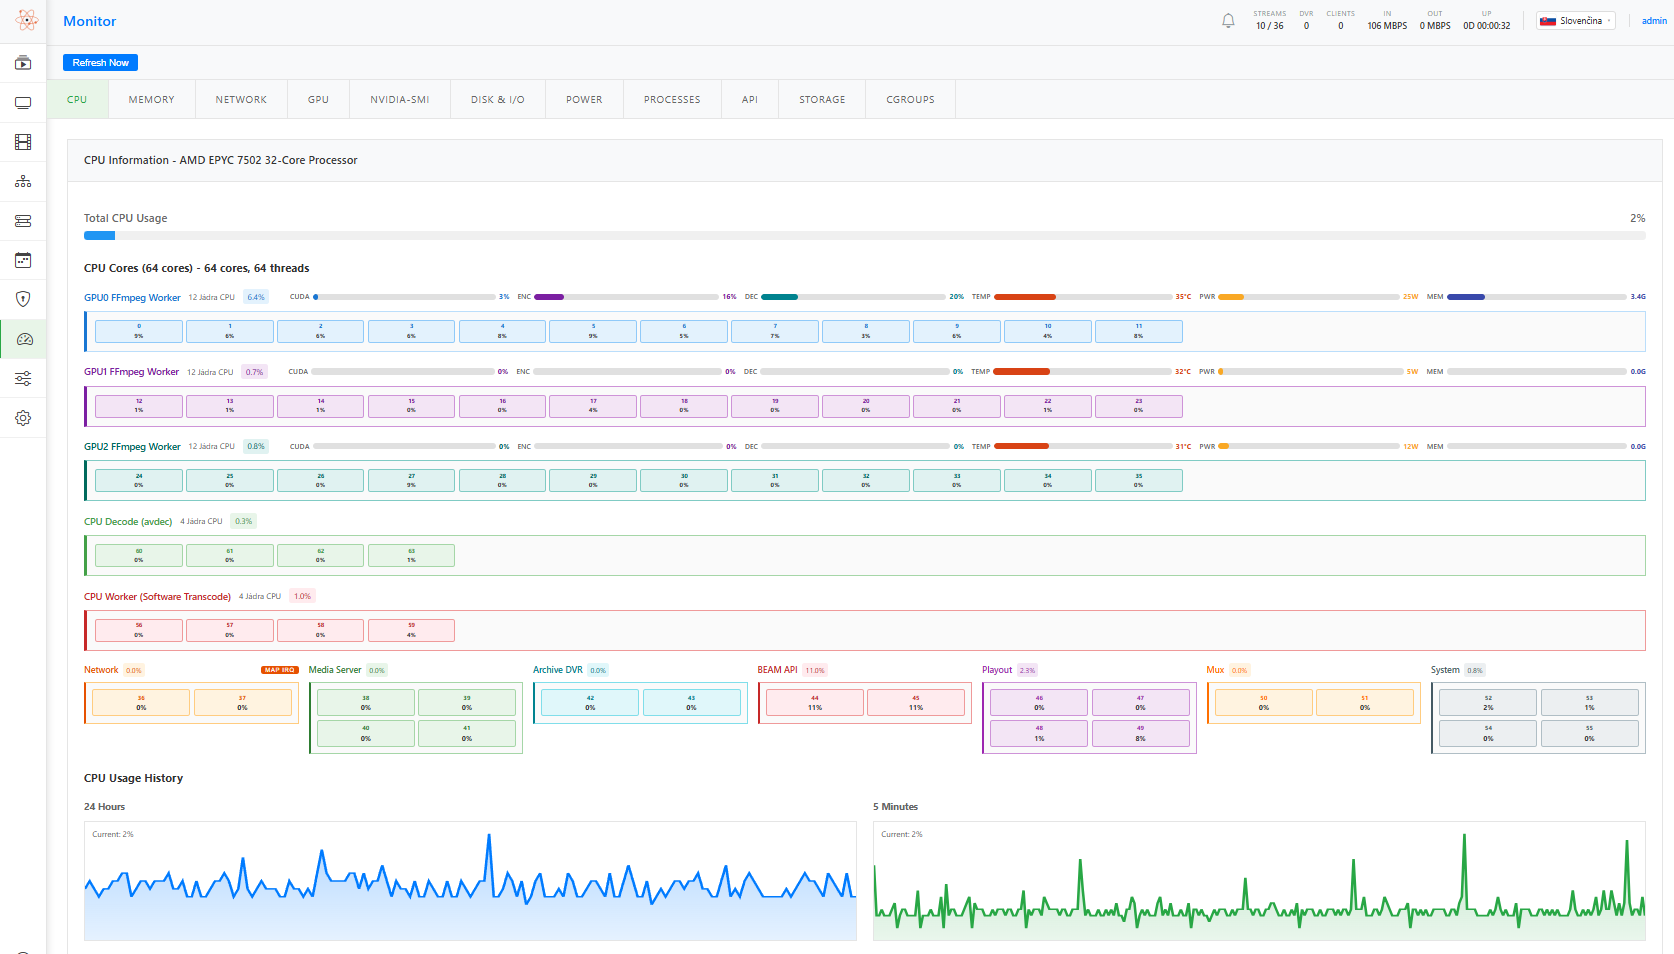Open the streams play icon in the sidebar
Screen dimensions: 1674x954
(x=23, y=63)
